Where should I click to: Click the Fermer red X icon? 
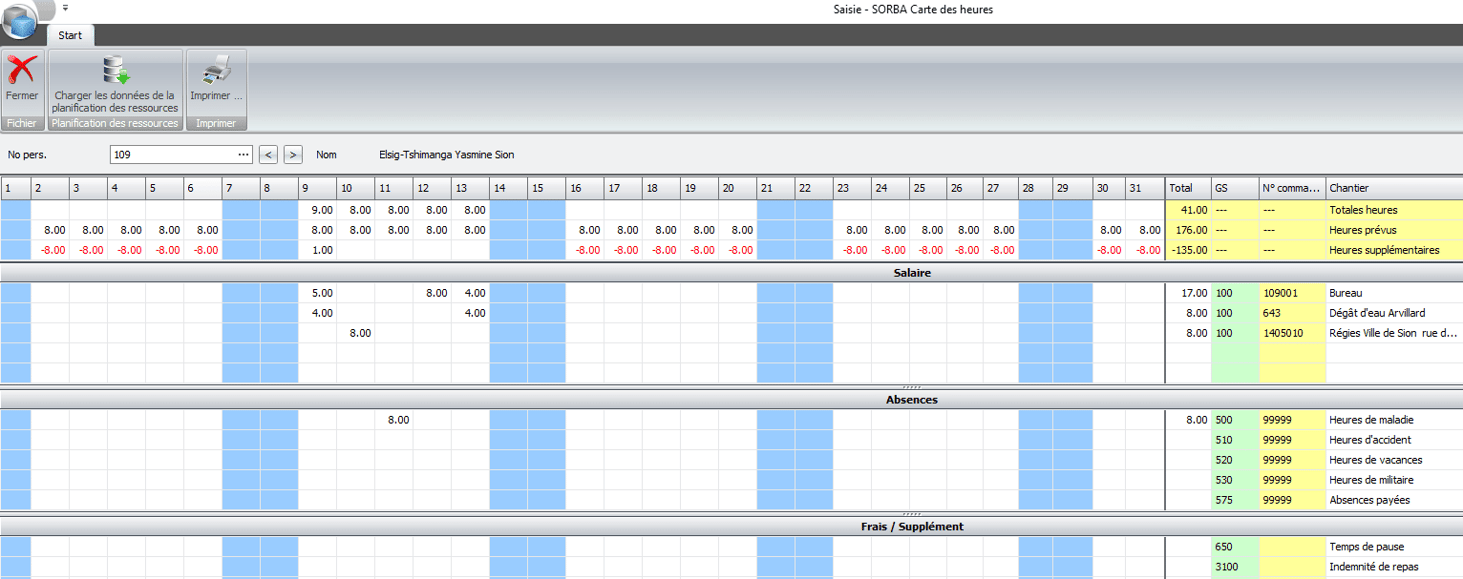21,70
